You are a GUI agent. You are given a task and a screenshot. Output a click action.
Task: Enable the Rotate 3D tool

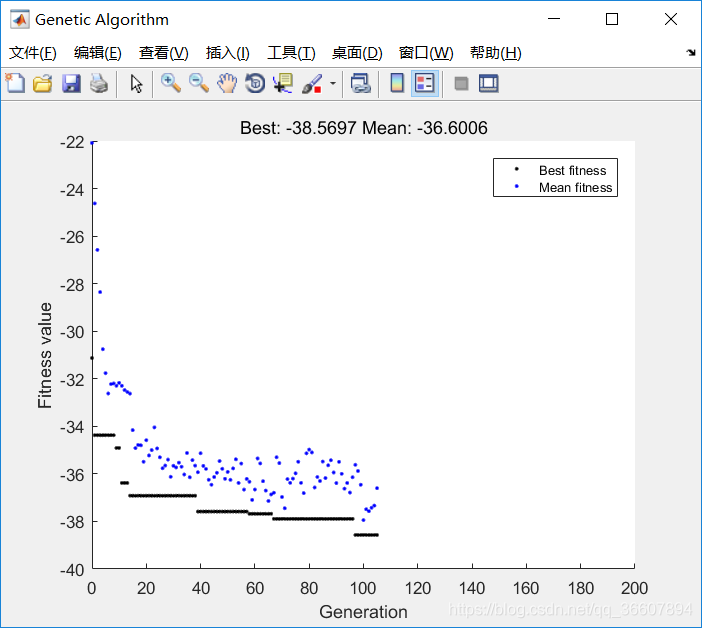pyautogui.click(x=255, y=84)
